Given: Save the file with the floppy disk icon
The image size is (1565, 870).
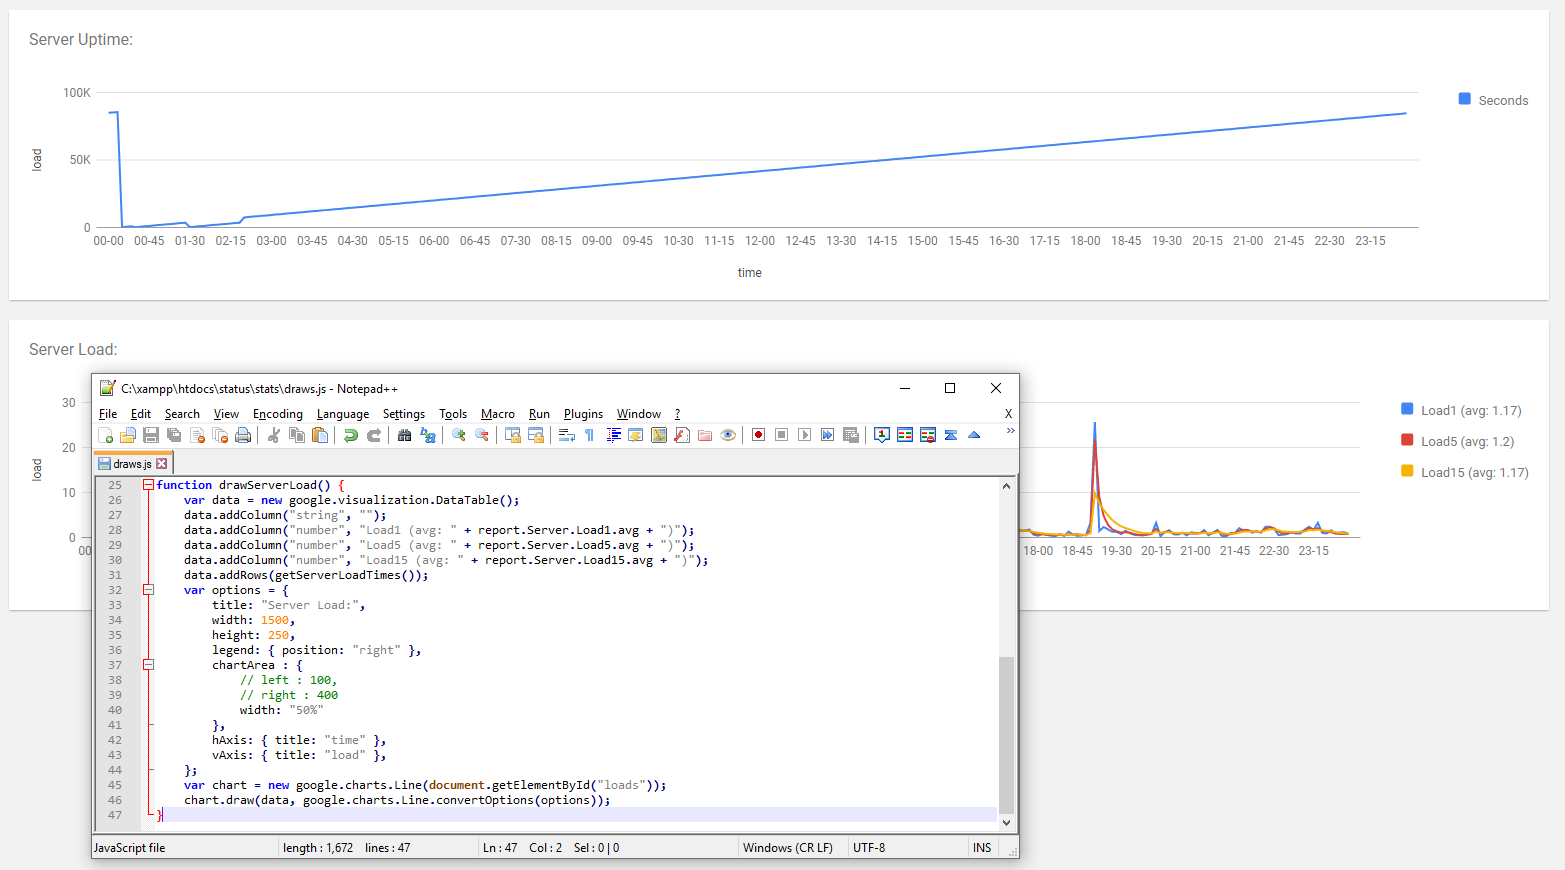Looking at the screenshot, I should click(151, 435).
